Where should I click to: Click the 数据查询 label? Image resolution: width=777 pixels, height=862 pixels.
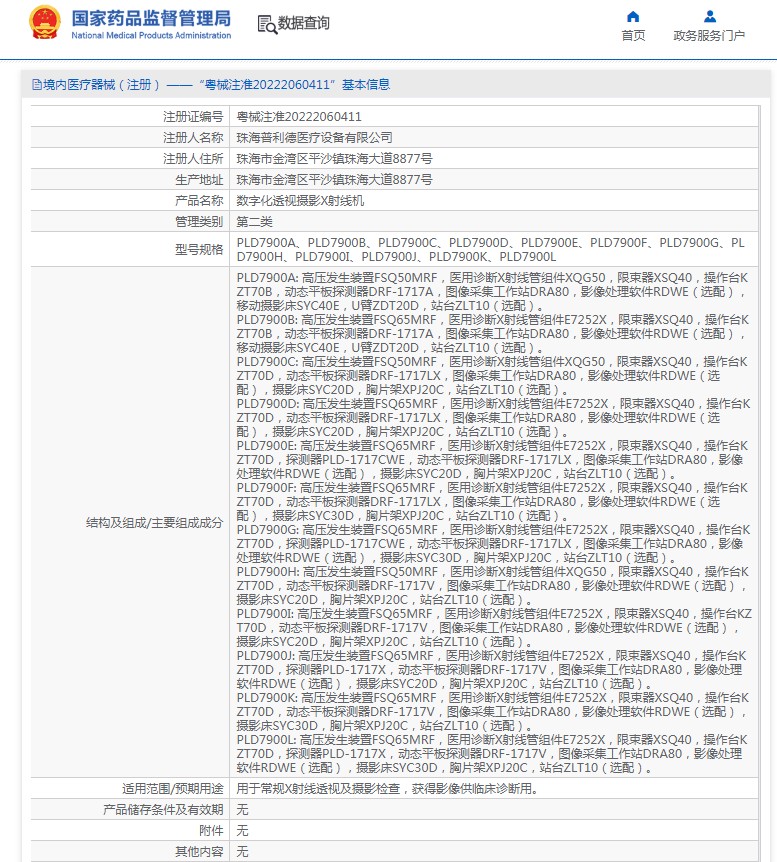point(304,23)
